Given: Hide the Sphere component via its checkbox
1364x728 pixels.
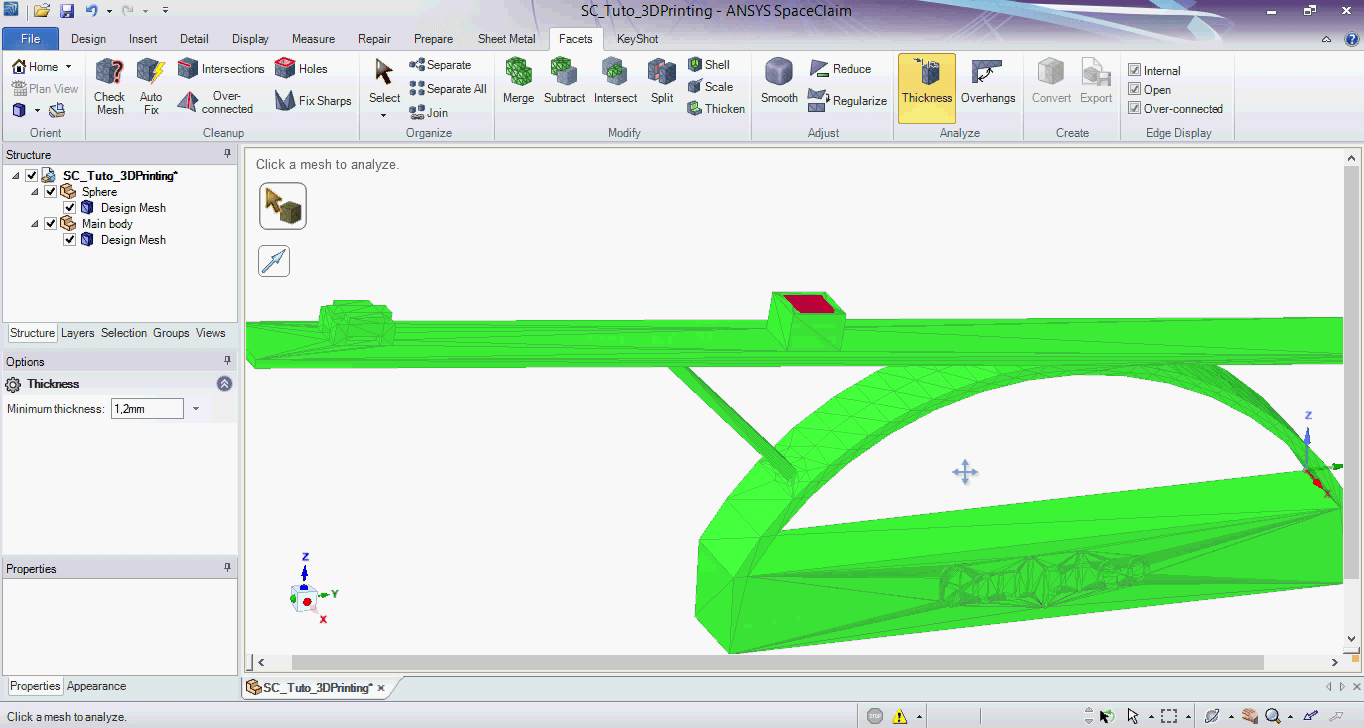Looking at the screenshot, I should click(51, 192).
